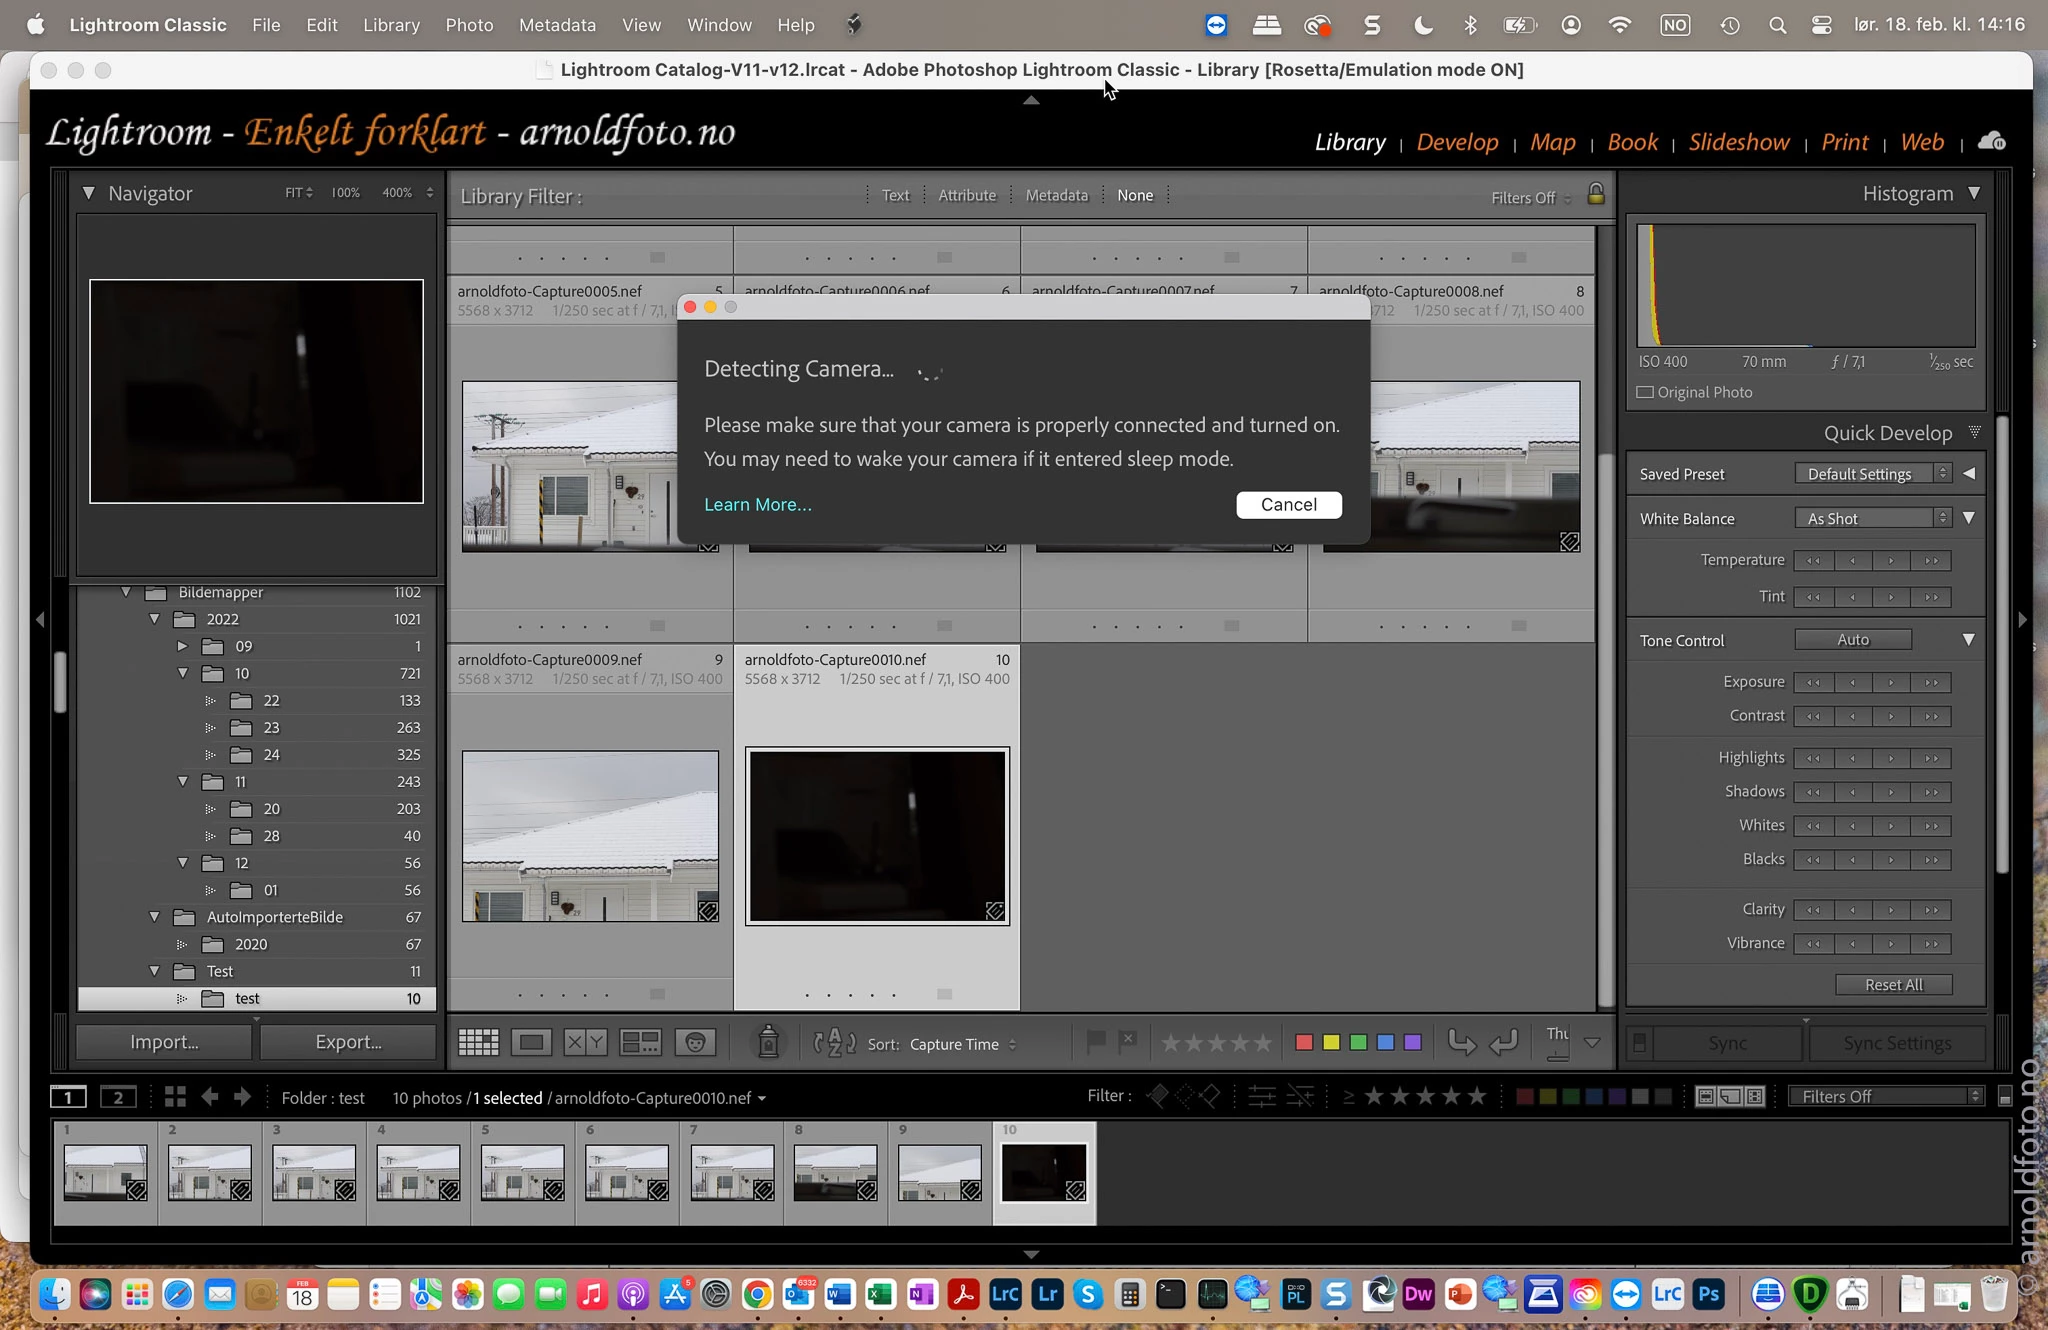Image resolution: width=2048 pixels, height=1330 pixels.
Task: Toggle filmstrip filter switch
Action: [x=2004, y=1097]
